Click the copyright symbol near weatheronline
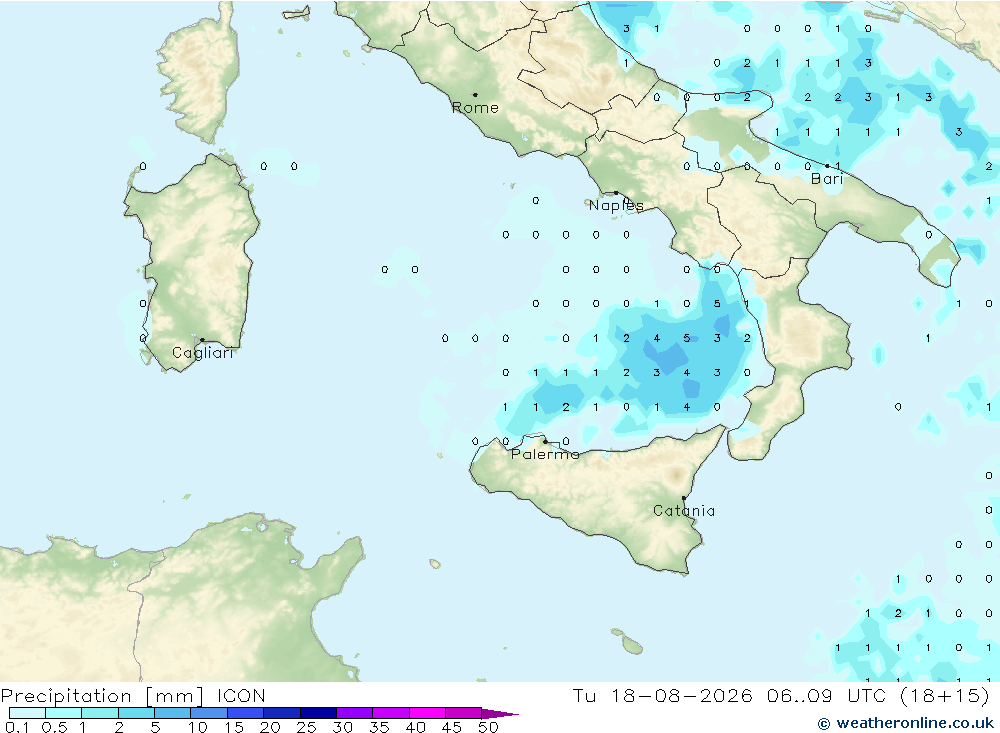Image resolution: width=1000 pixels, height=733 pixels. point(824,723)
